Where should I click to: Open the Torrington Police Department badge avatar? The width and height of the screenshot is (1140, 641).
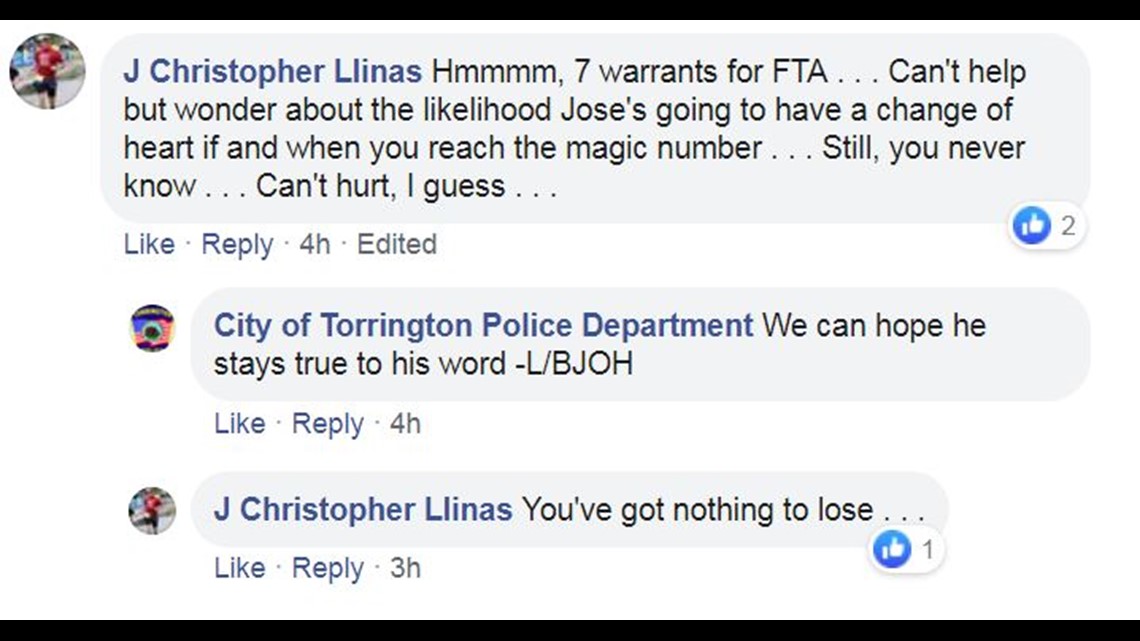pyautogui.click(x=152, y=328)
